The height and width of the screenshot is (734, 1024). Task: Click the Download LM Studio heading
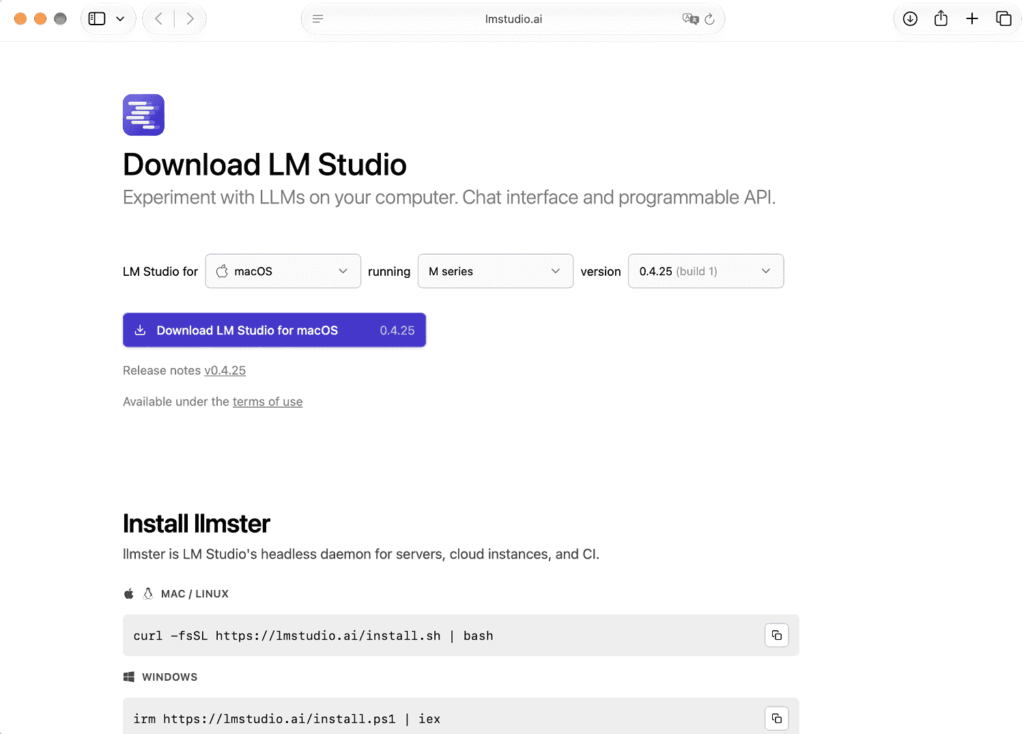click(x=264, y=165)
